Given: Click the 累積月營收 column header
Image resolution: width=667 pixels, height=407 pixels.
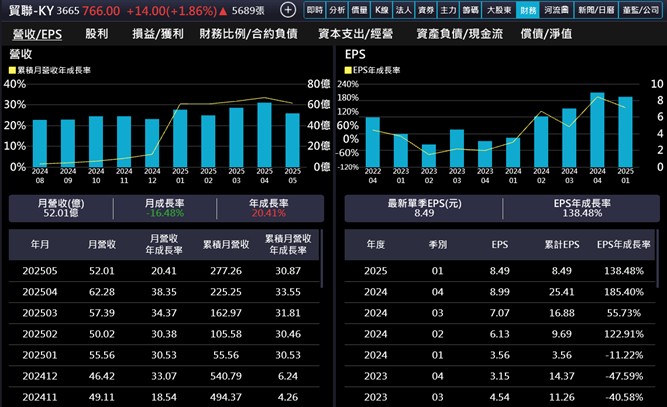Looking at the screenshot, I should [x=226, y=245].
